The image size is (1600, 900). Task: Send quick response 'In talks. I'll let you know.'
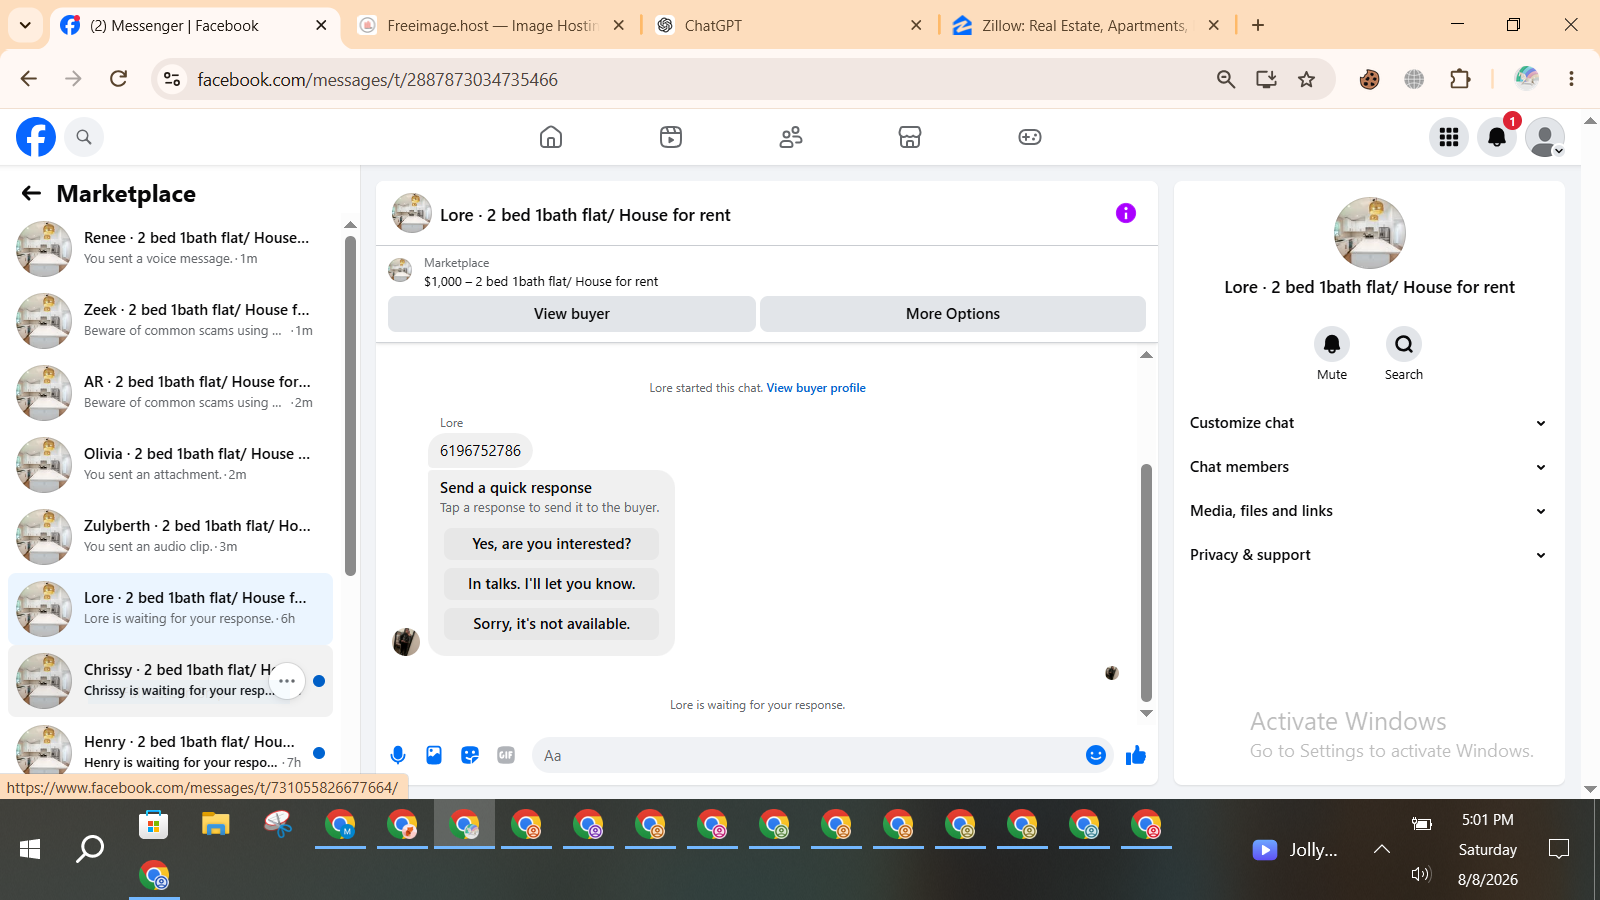pyautogui.click(x=551, y=584)
